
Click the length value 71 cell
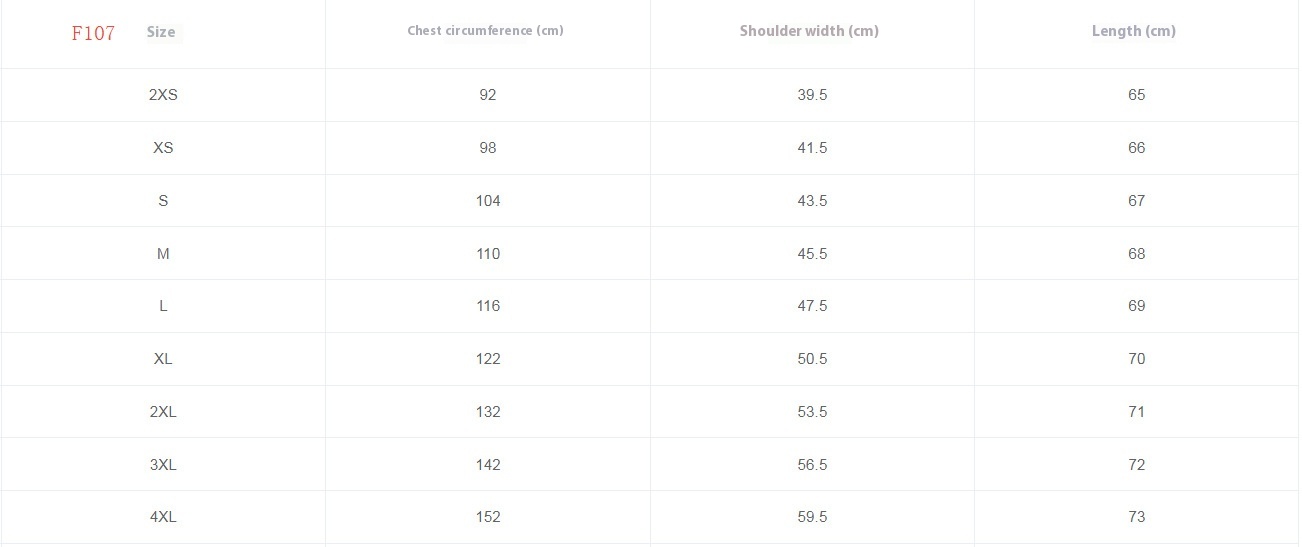(1136, 412)
